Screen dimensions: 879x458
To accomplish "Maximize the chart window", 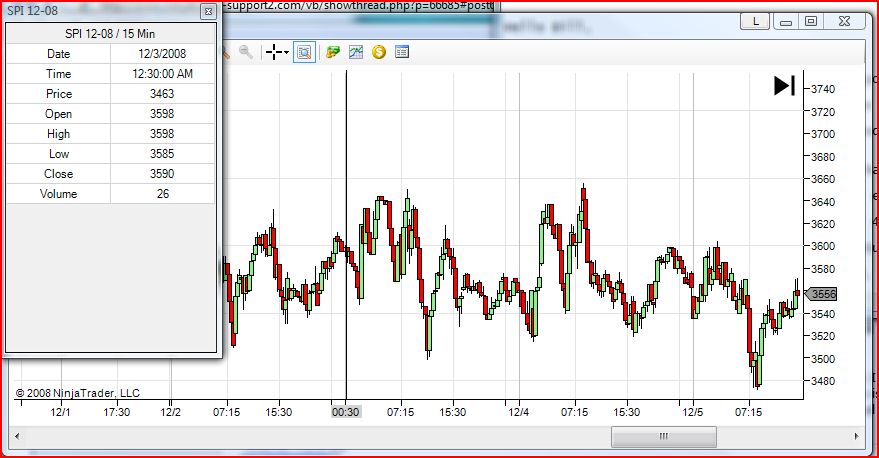I will click(811, 21).
